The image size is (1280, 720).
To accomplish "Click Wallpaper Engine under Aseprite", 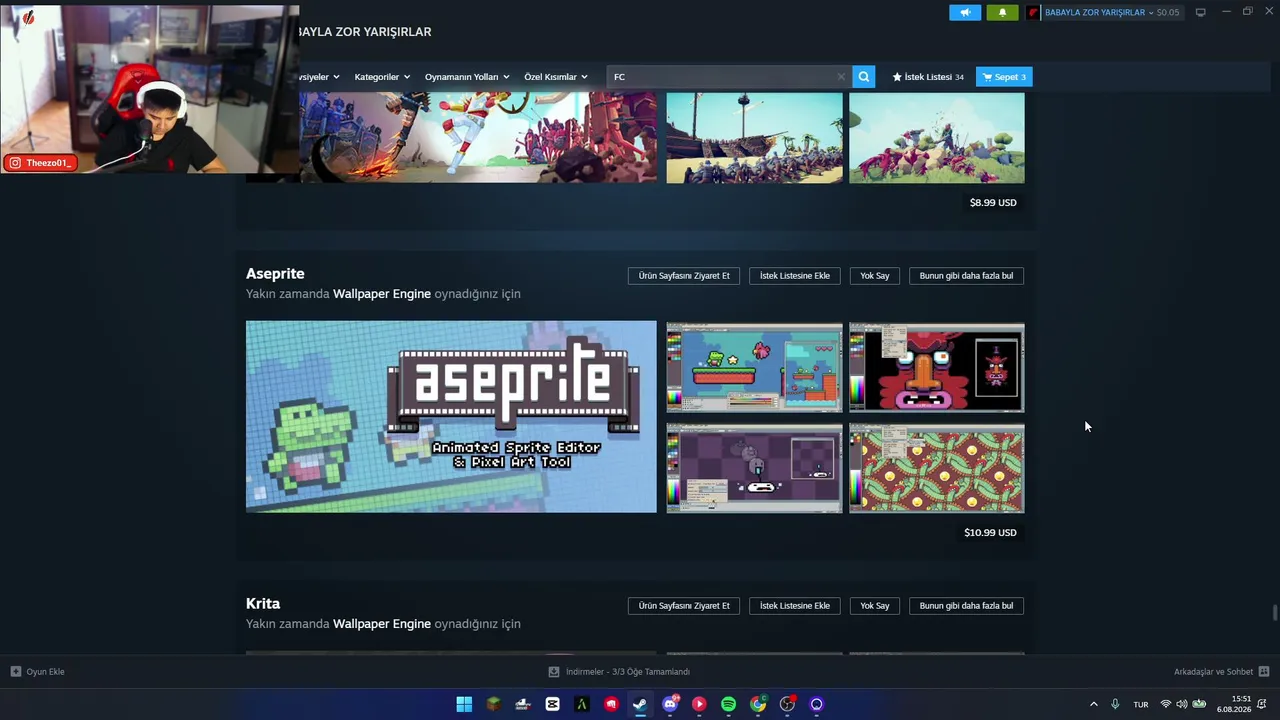I will point(382,294).
